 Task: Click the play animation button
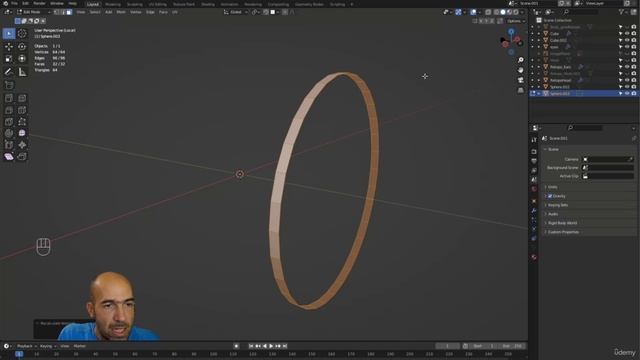click(x=271, y=346)
